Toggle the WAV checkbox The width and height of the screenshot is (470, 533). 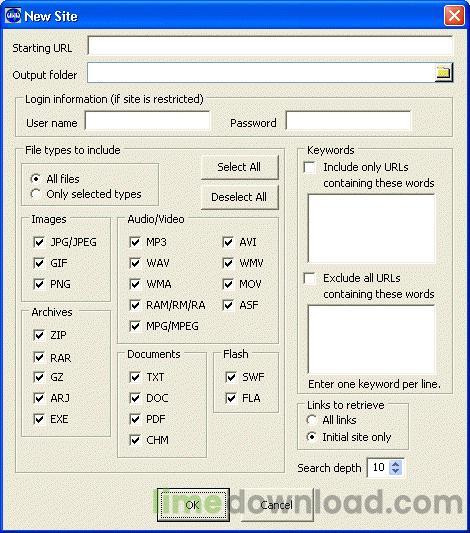[135, 263]
